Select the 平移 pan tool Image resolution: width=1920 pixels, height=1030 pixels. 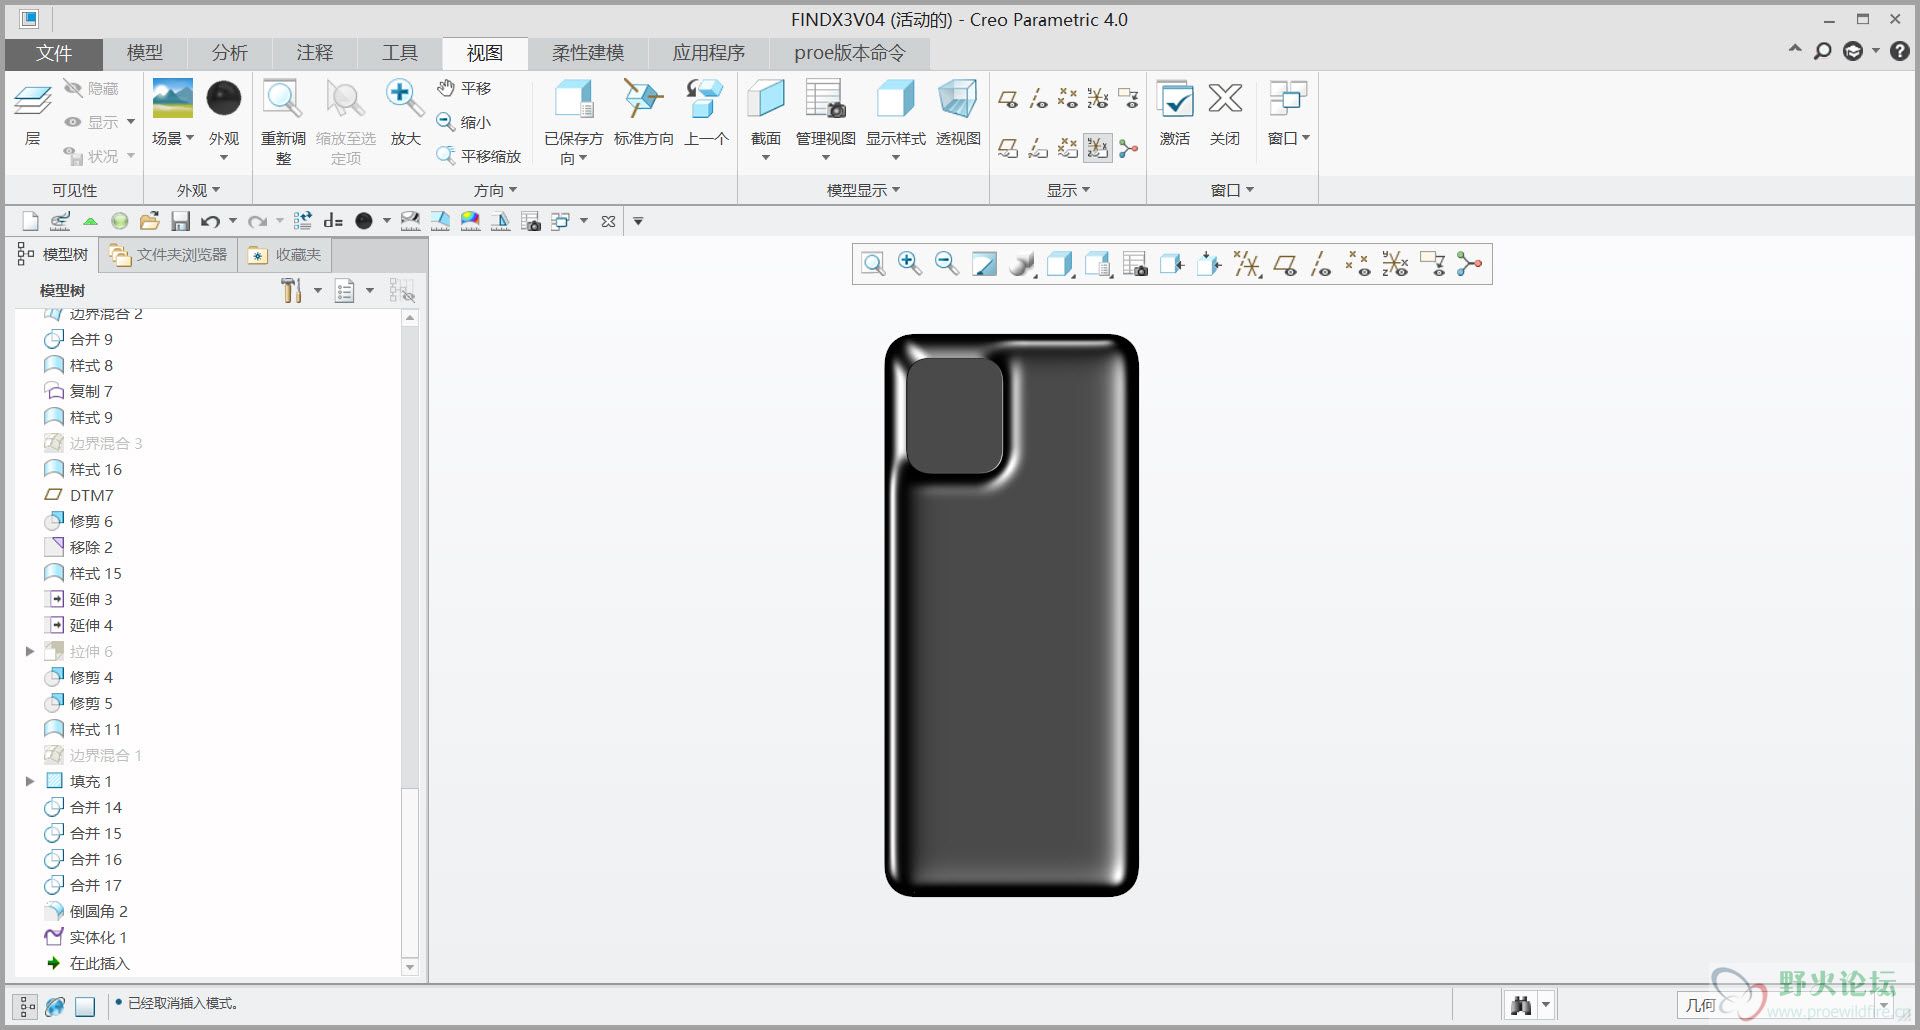465,88
